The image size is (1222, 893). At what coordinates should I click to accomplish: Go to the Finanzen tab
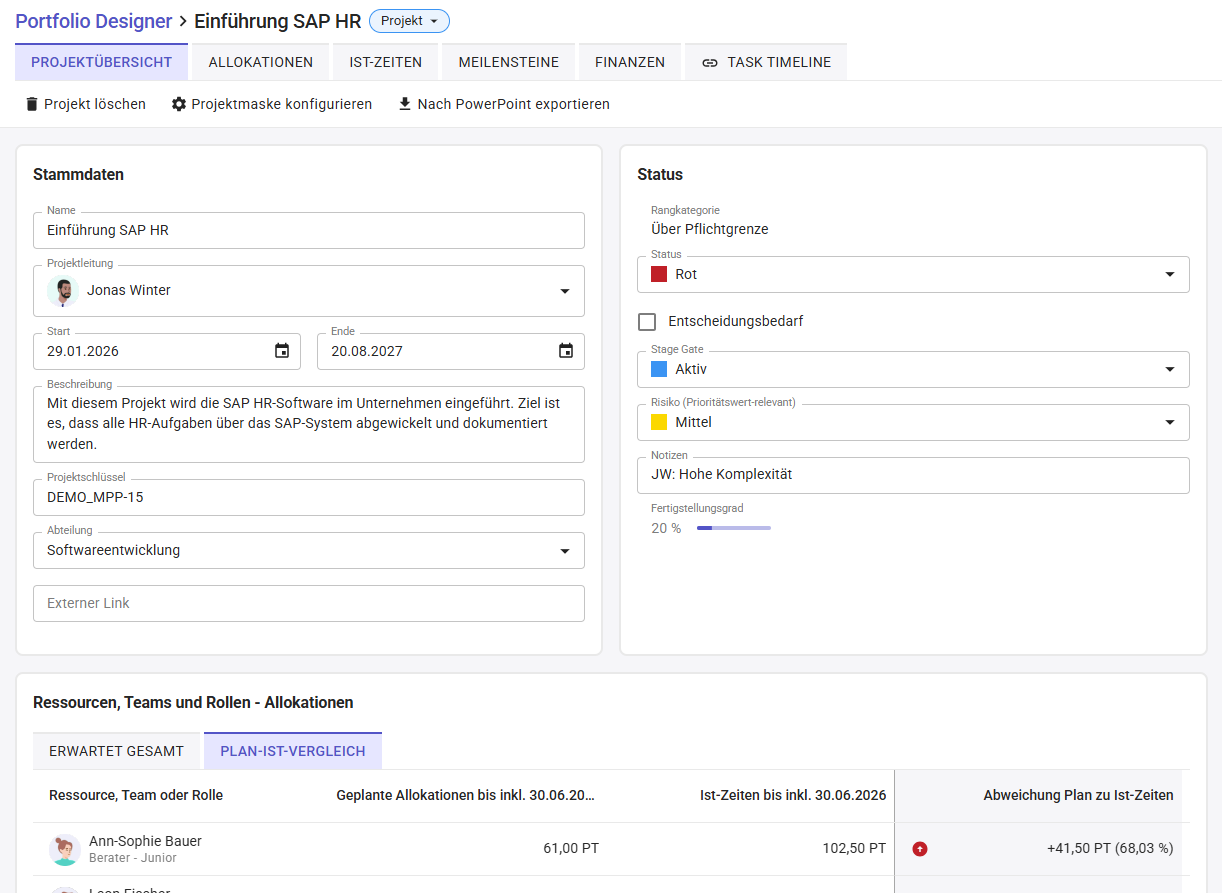[630, 62]
